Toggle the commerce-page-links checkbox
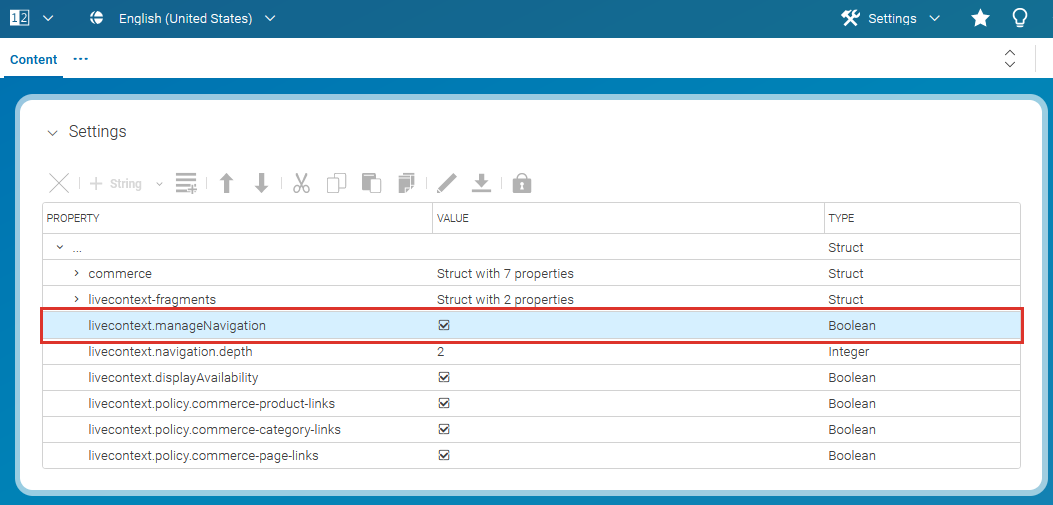1053x505 pixels. (443, 455)
